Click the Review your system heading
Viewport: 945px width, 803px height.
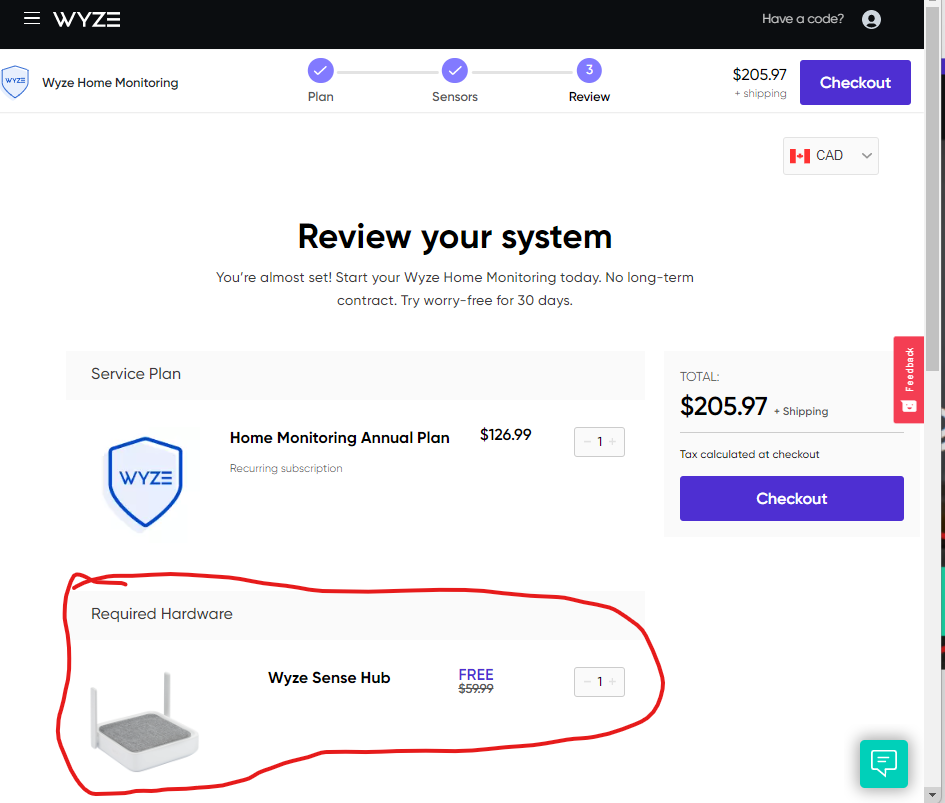[454, 236]
